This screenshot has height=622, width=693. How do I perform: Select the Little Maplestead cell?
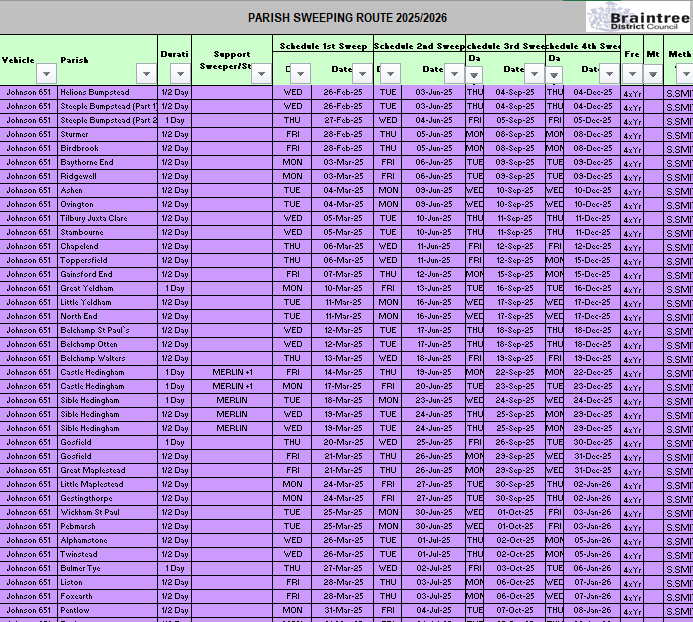107,484
